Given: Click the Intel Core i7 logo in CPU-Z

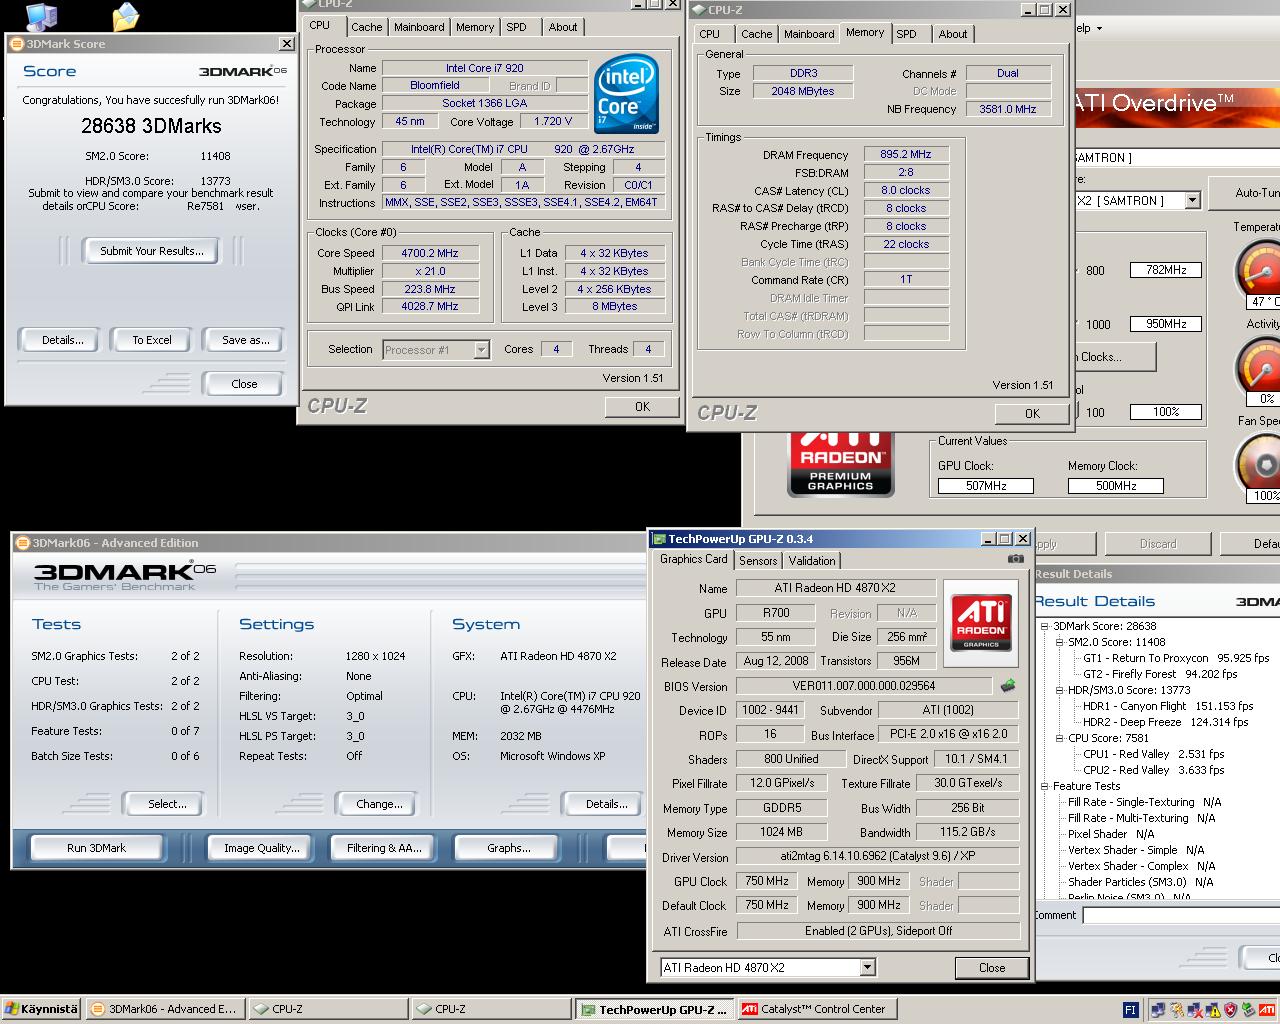Looking at the screenshot, I should pyautogui.click(x=625, y=96).
